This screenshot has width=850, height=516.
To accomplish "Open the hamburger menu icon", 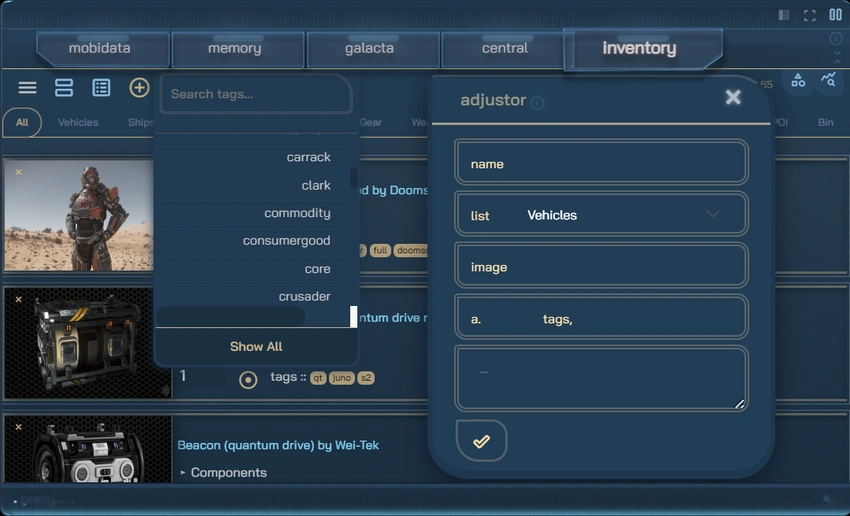I will (x=28, y=87).
